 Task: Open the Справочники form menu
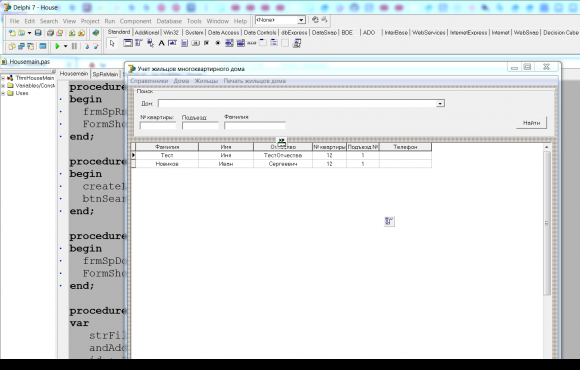point(149,81)
